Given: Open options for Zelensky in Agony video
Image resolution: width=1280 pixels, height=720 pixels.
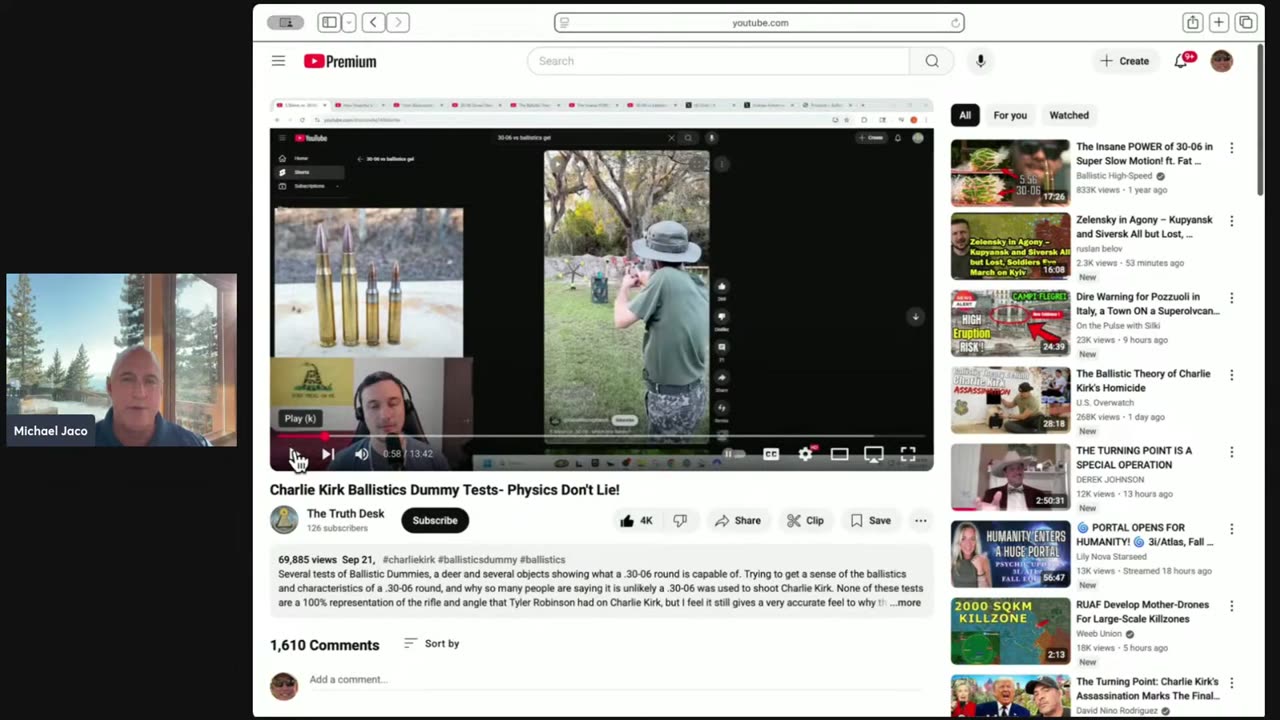Looking at the screenshot, I should coord(1231,221).
